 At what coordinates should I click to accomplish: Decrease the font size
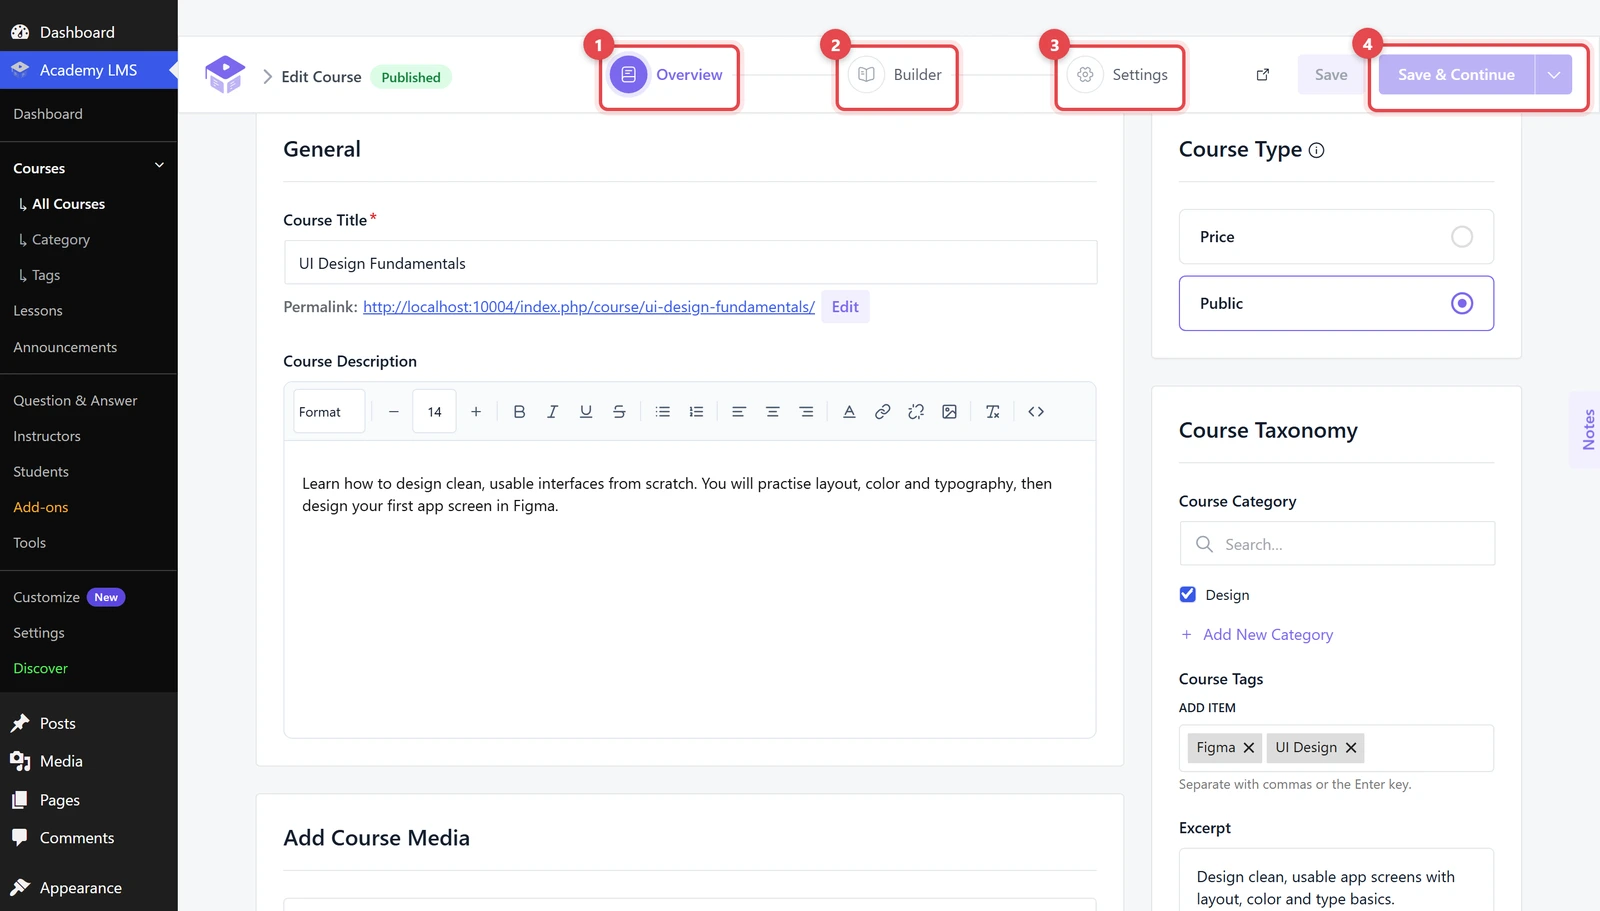pyautogui.click(x=394, y=412)
